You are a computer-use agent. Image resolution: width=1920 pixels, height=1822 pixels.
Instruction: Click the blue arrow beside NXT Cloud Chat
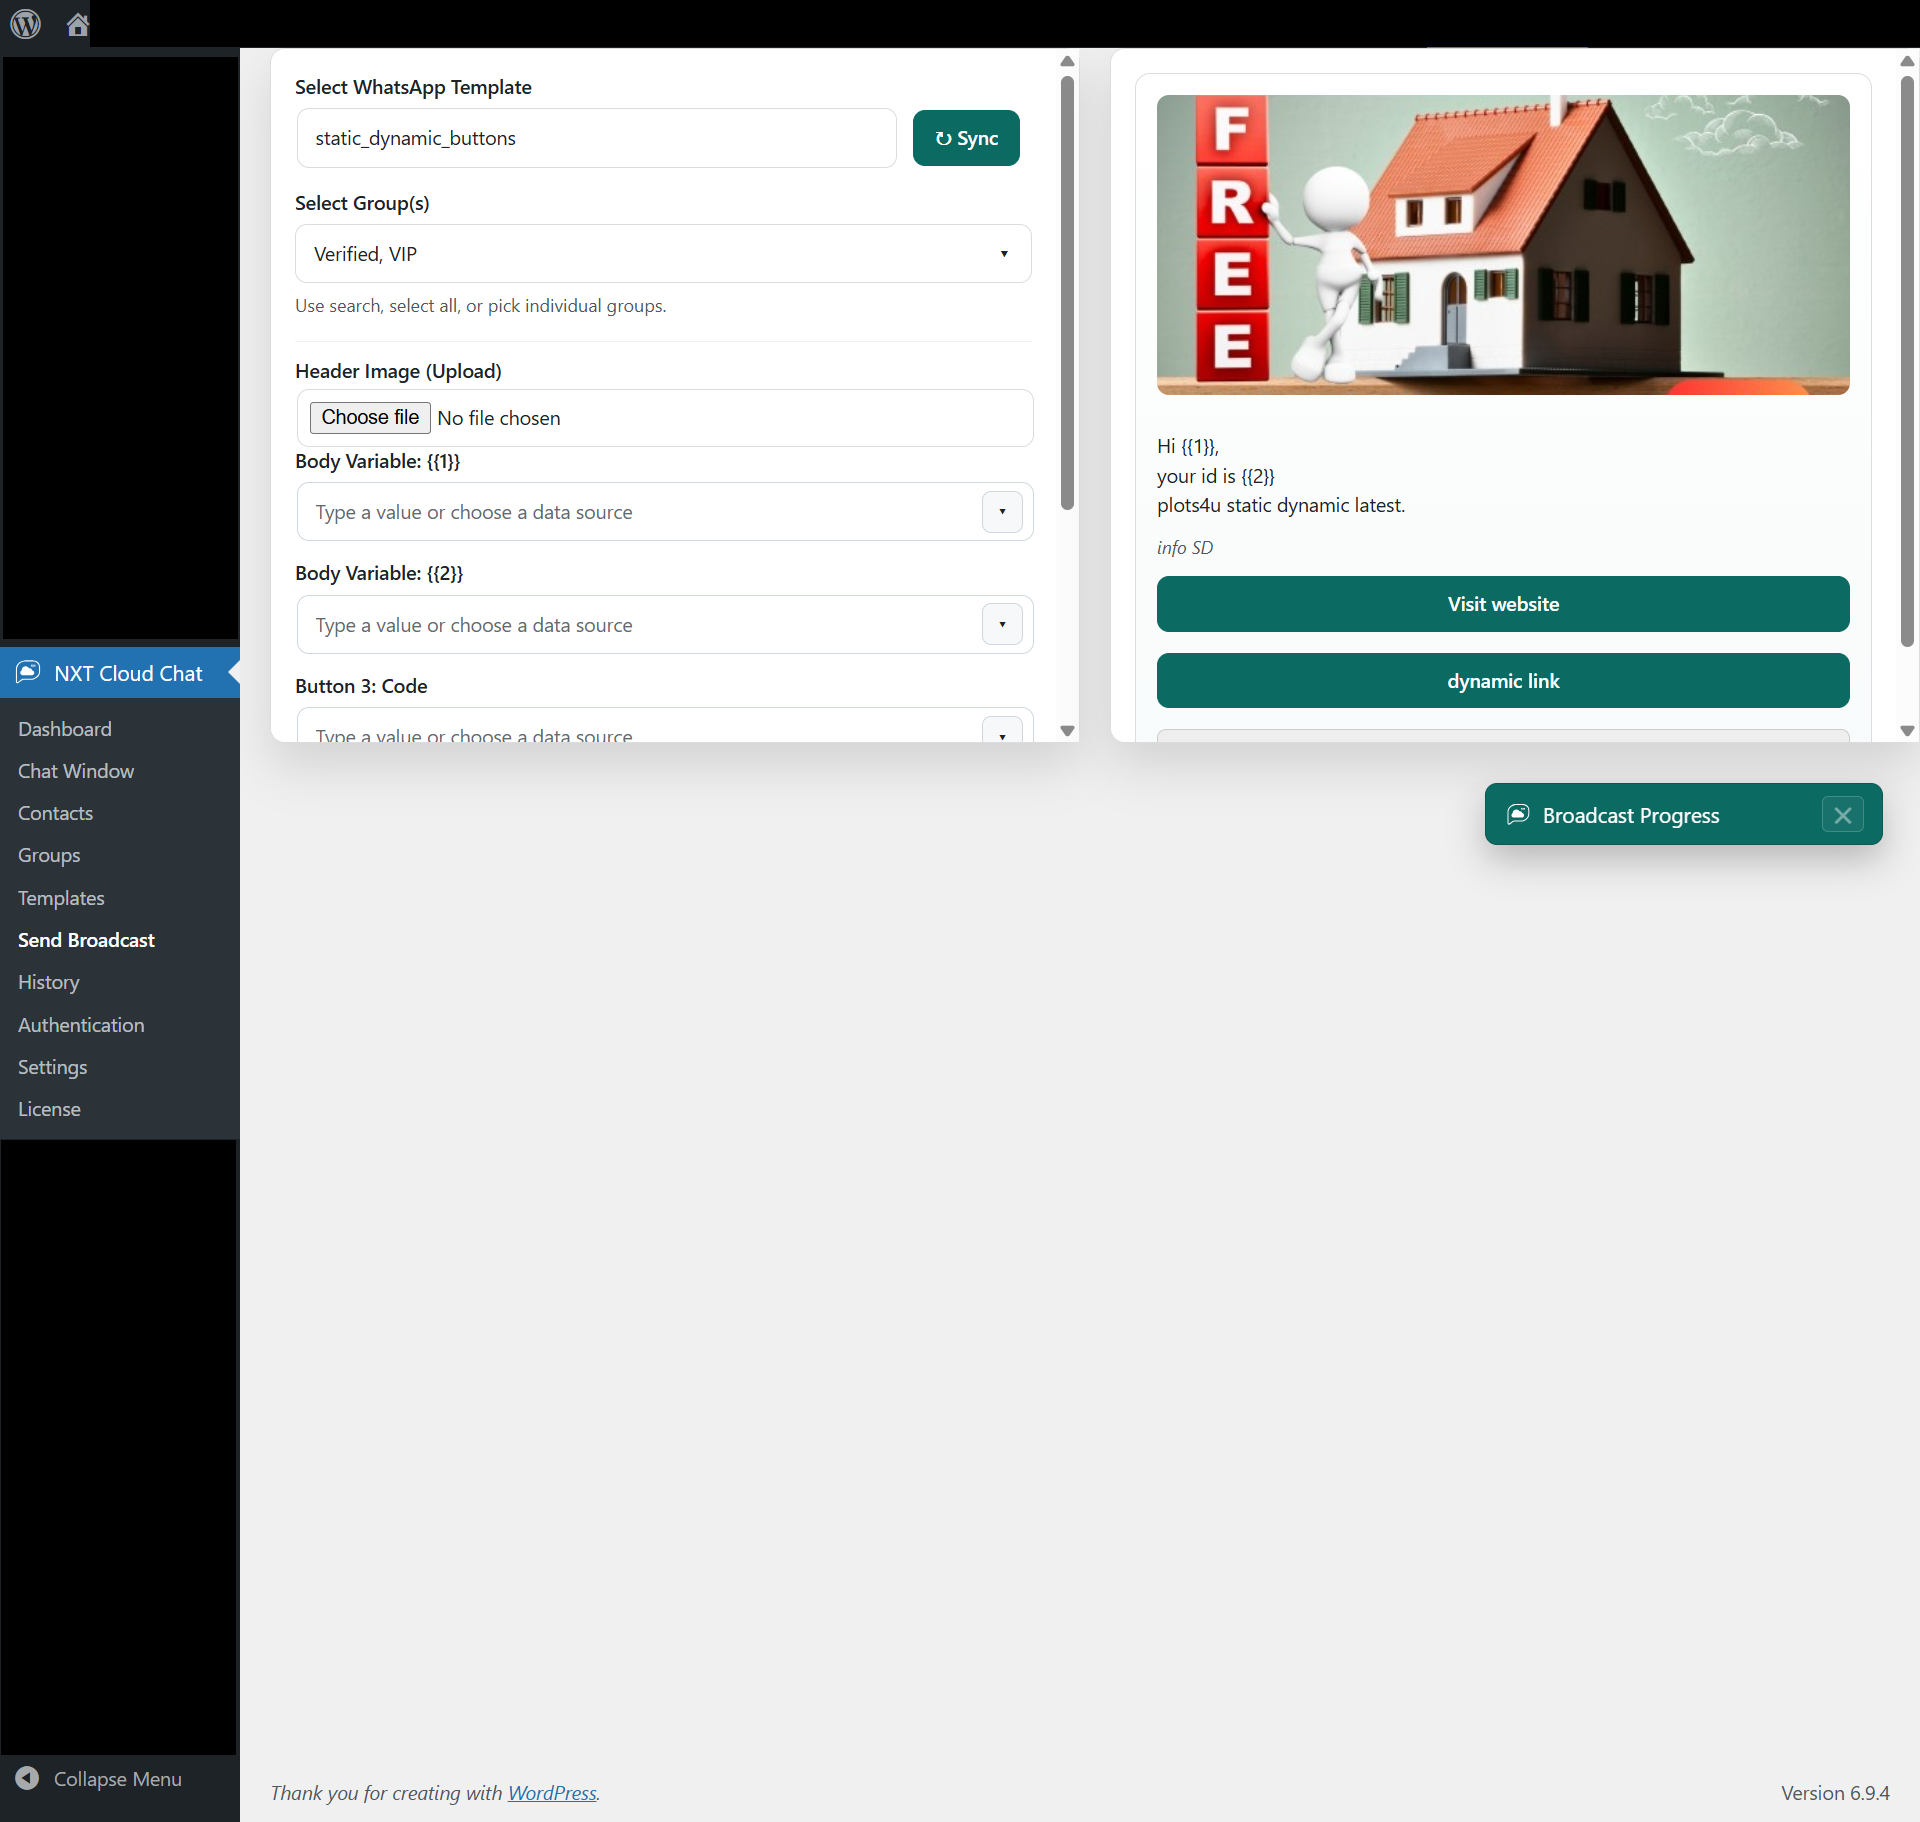233,673
